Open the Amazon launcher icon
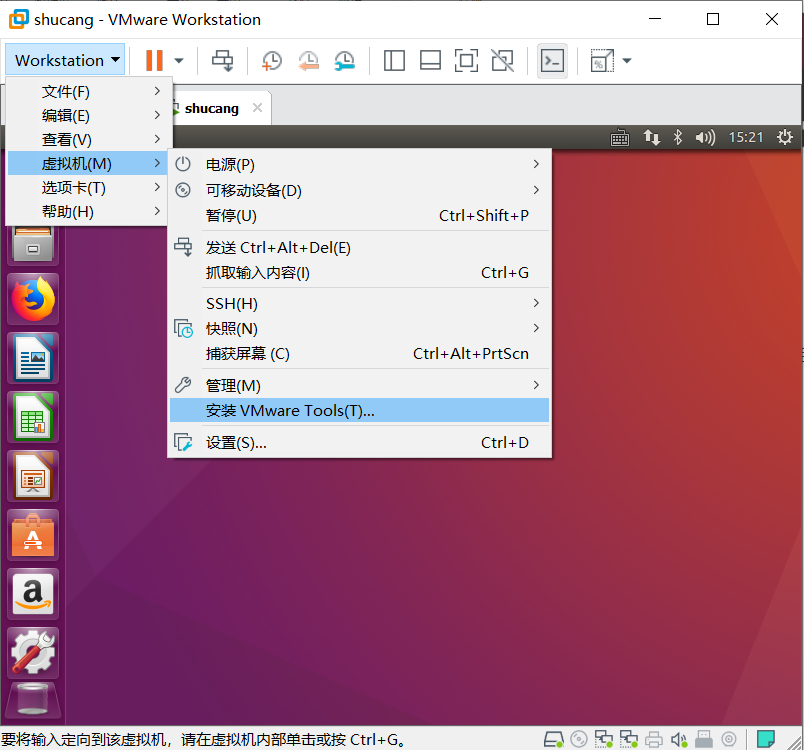The image size is (804, 750). pos(33,594)
